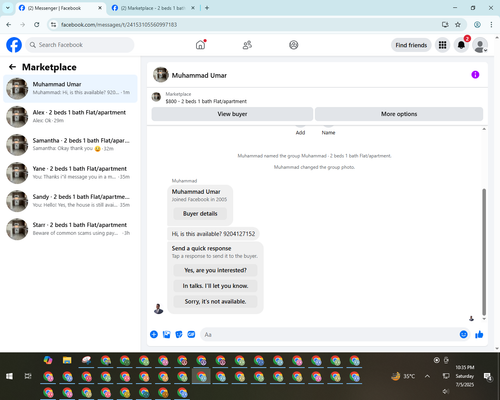The image size is (500, 400).
Task: Open a new browser tab
Action: (x=207, y=8)
